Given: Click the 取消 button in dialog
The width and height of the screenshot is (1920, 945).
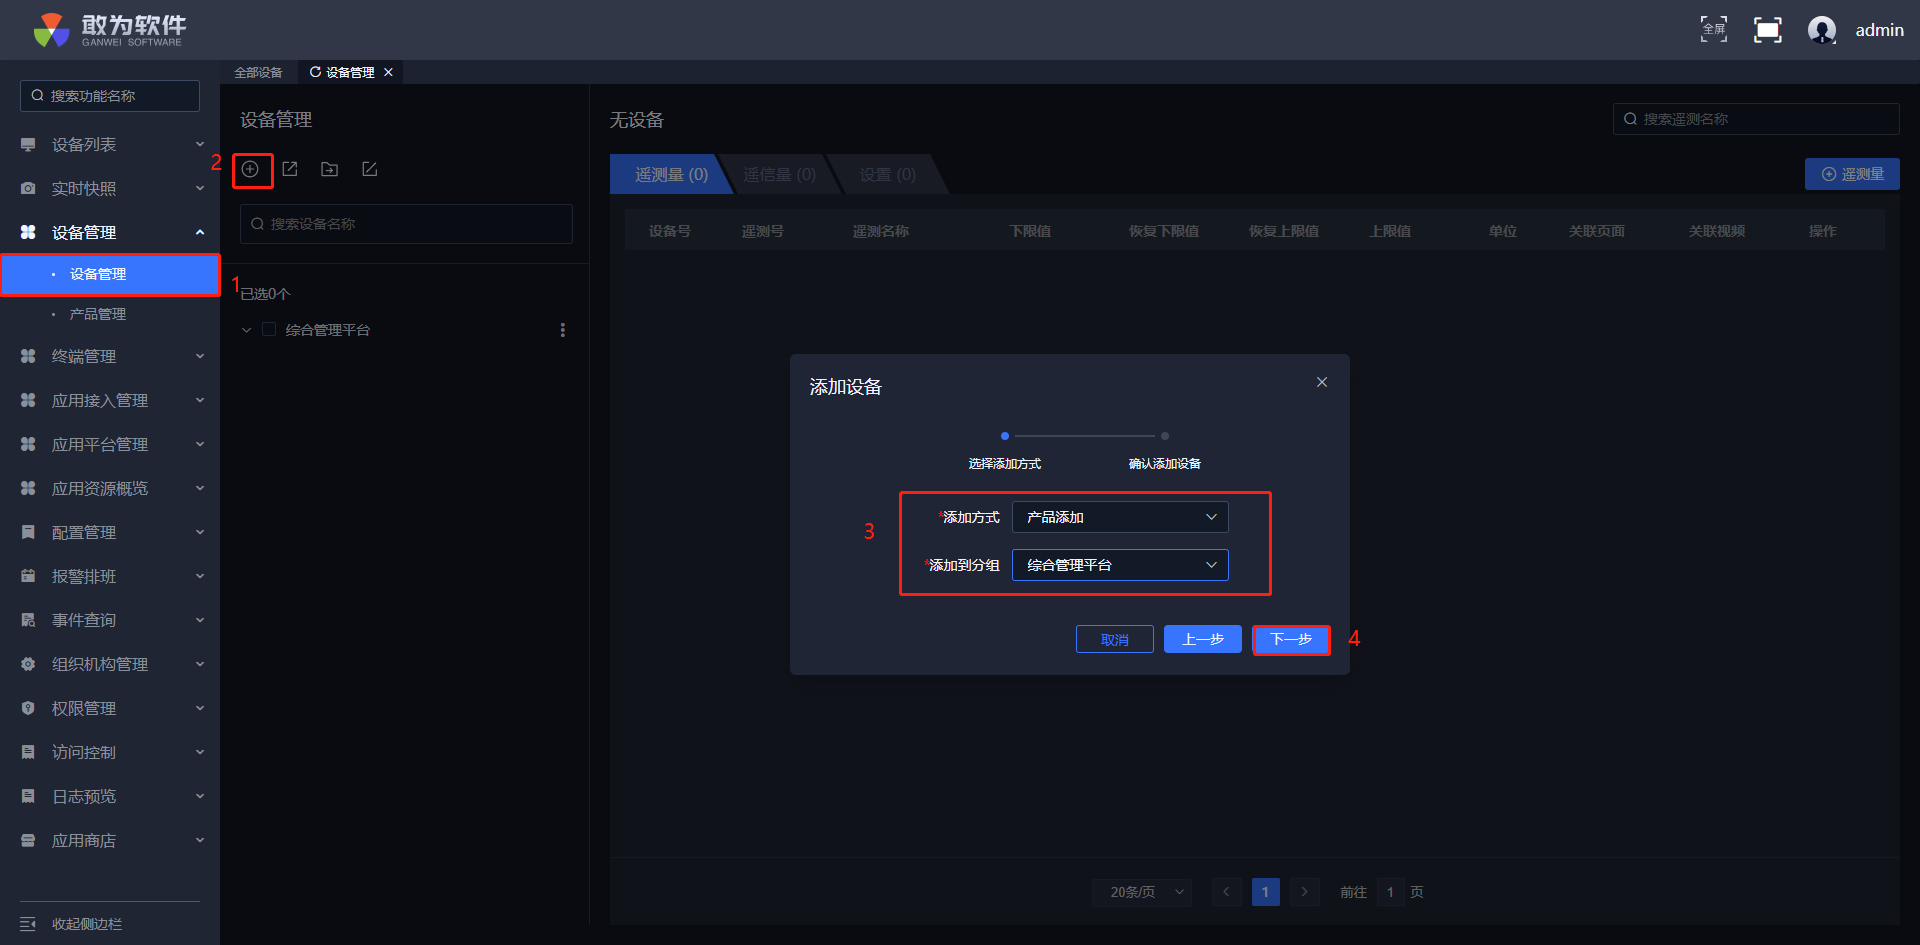Looking at the screenshot, I should coord(1115,639).
